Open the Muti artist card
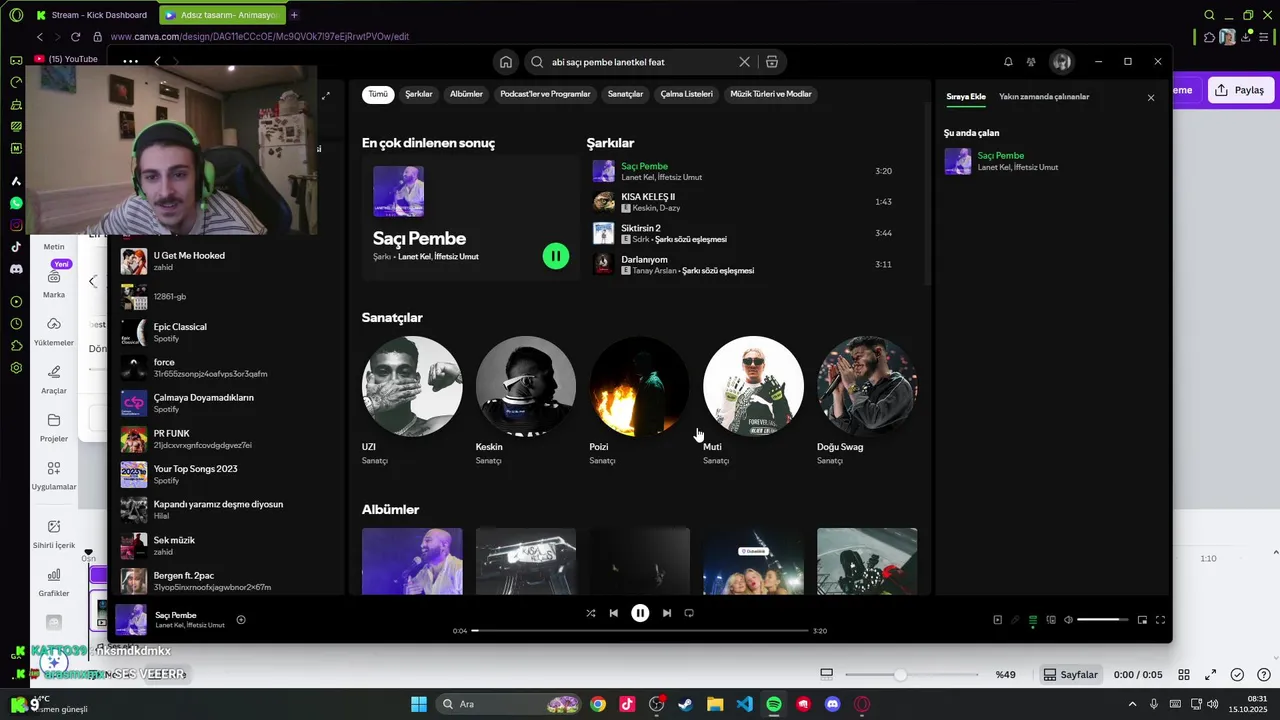The width and height of the screenshot is (1280, 720). (x=753, y=400)
